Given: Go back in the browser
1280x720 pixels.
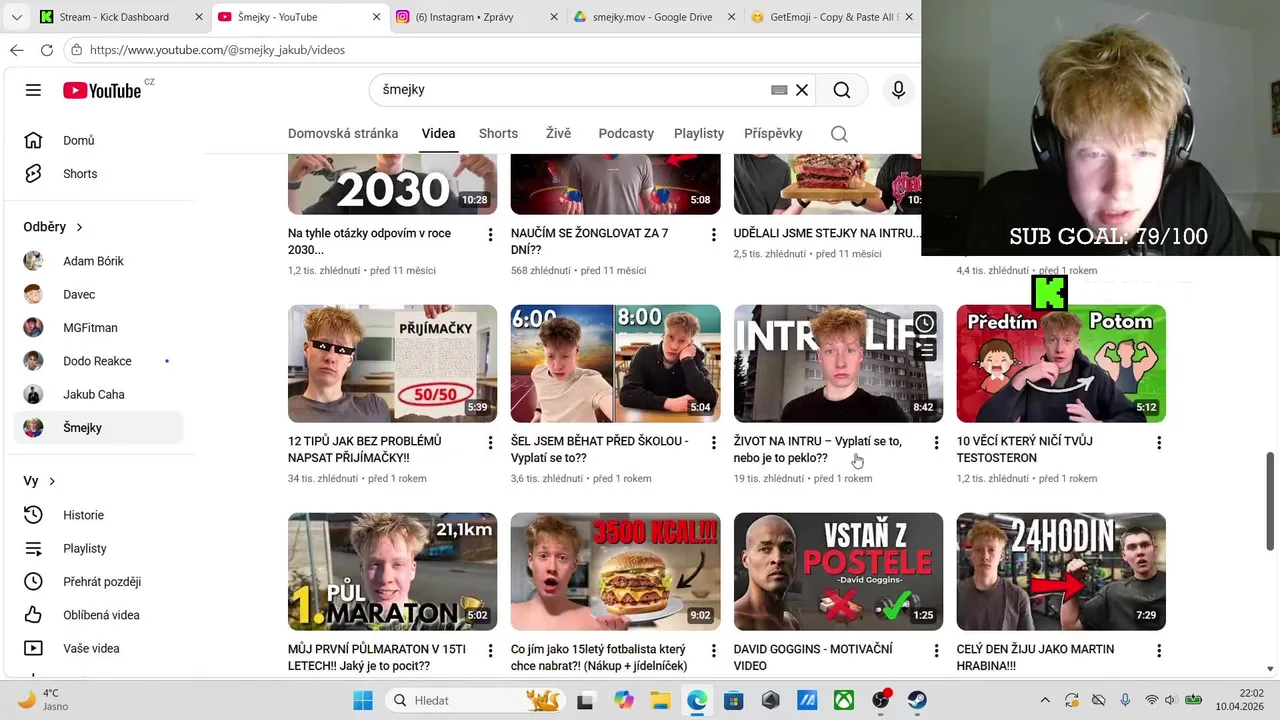Looking at the screenshot, I should coord(16,50).
